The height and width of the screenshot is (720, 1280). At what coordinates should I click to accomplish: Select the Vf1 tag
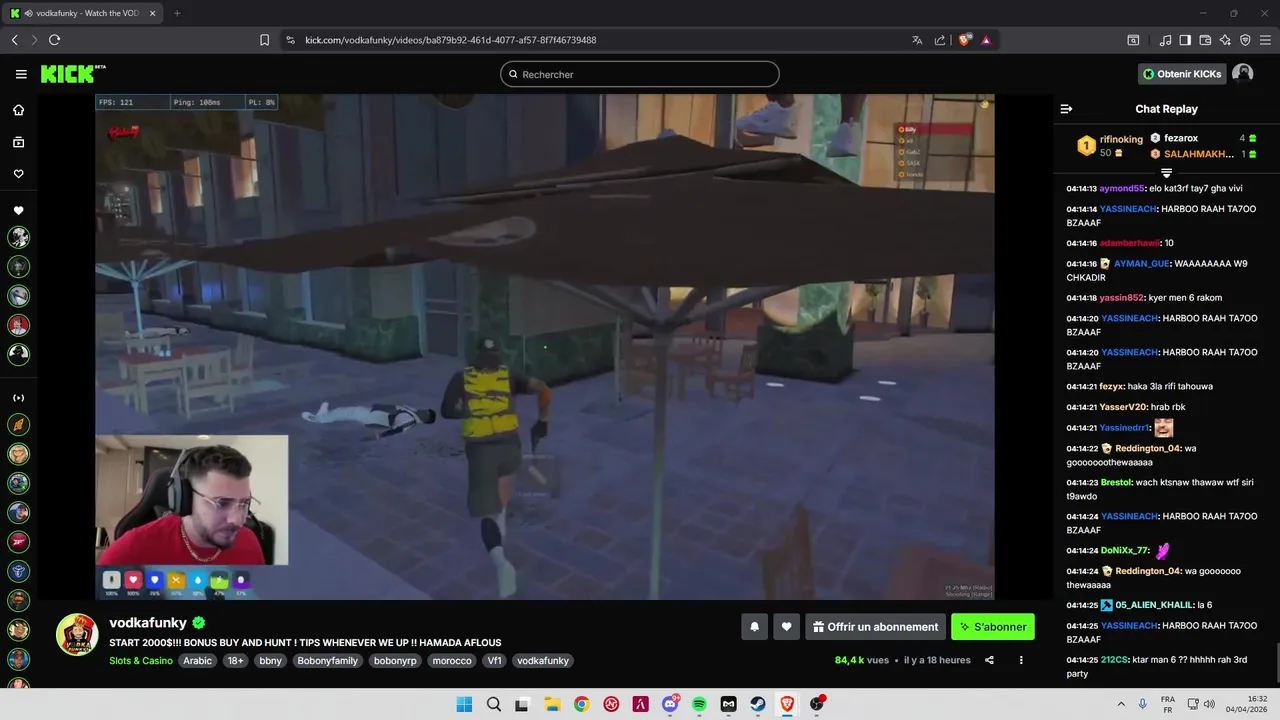coord(494,661)
